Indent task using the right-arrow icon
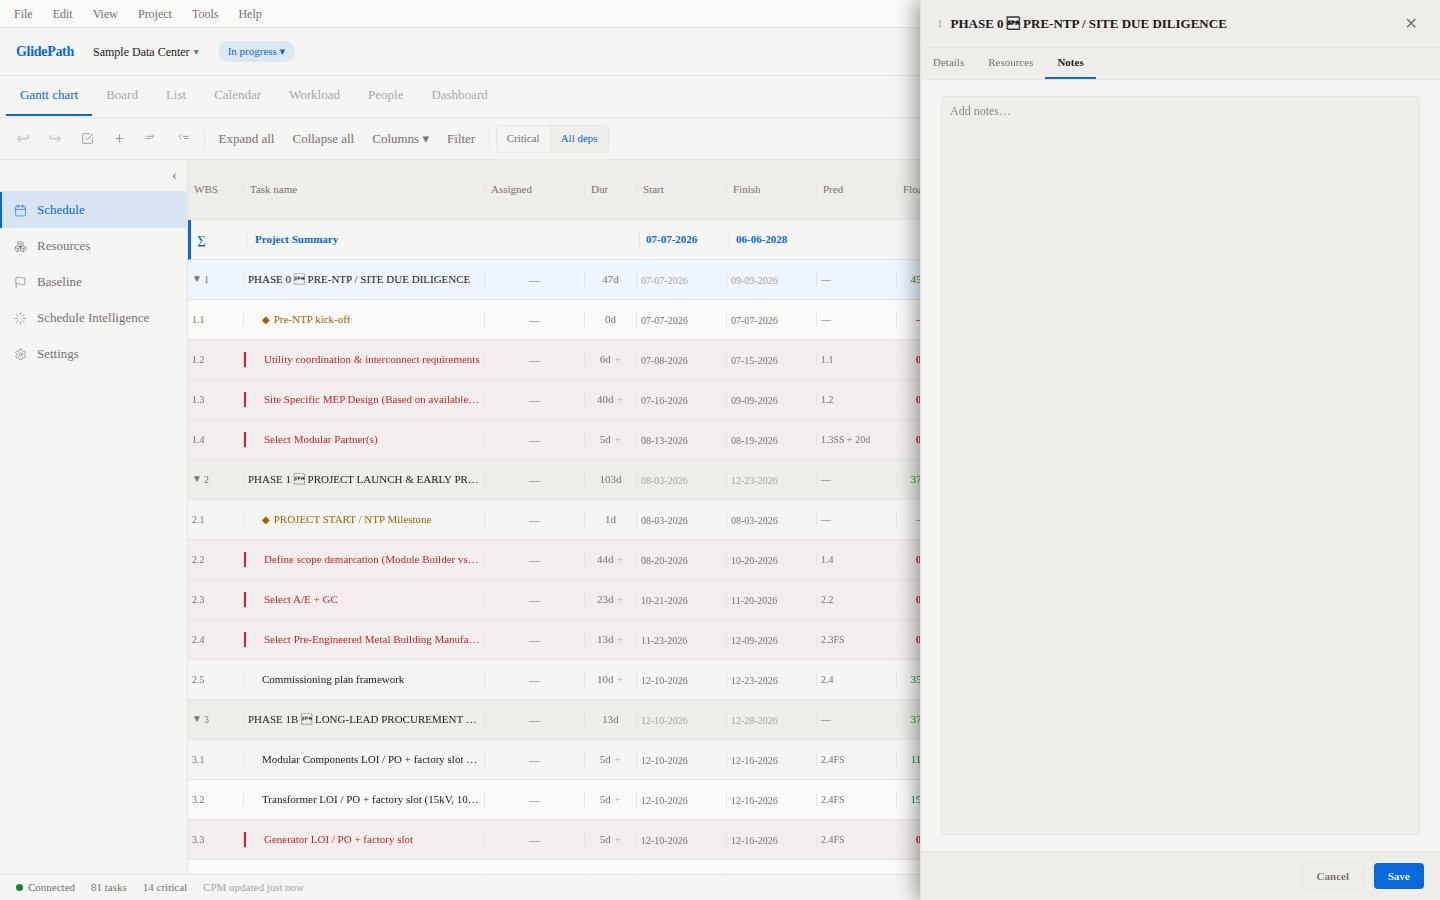 151,139
